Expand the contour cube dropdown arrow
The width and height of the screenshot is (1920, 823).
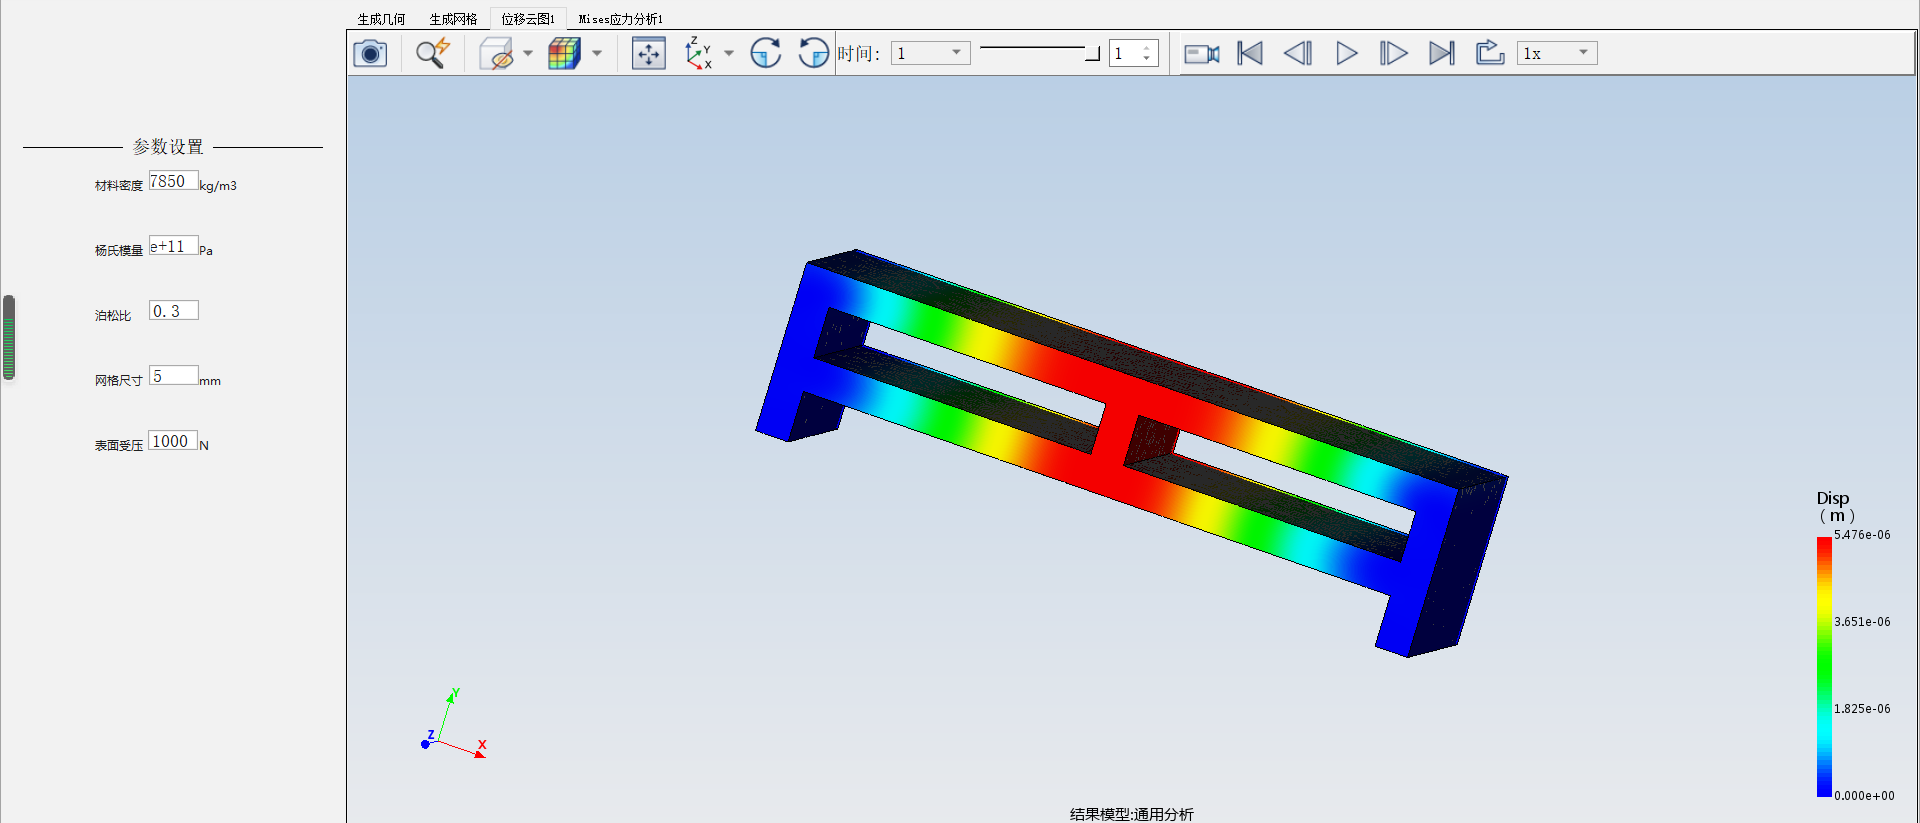(597, 53)
